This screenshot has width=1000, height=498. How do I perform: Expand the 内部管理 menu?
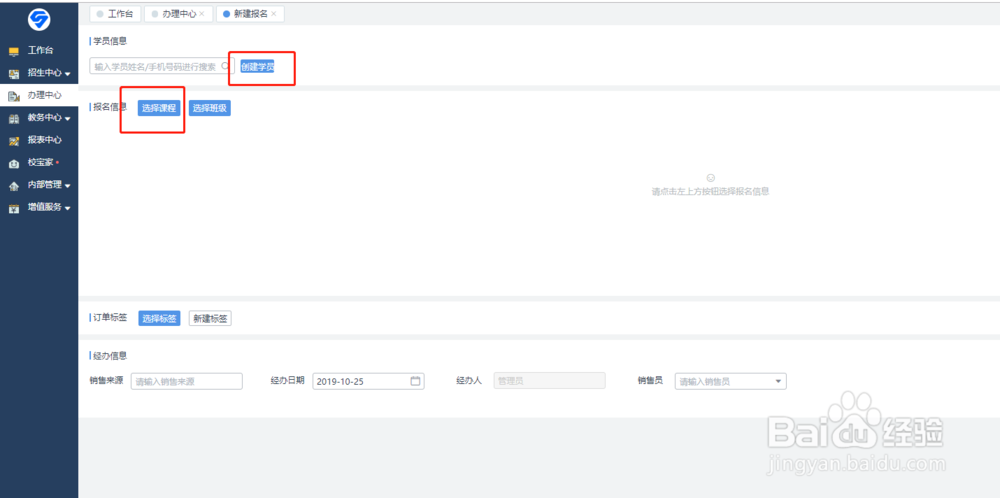[68, 186]
